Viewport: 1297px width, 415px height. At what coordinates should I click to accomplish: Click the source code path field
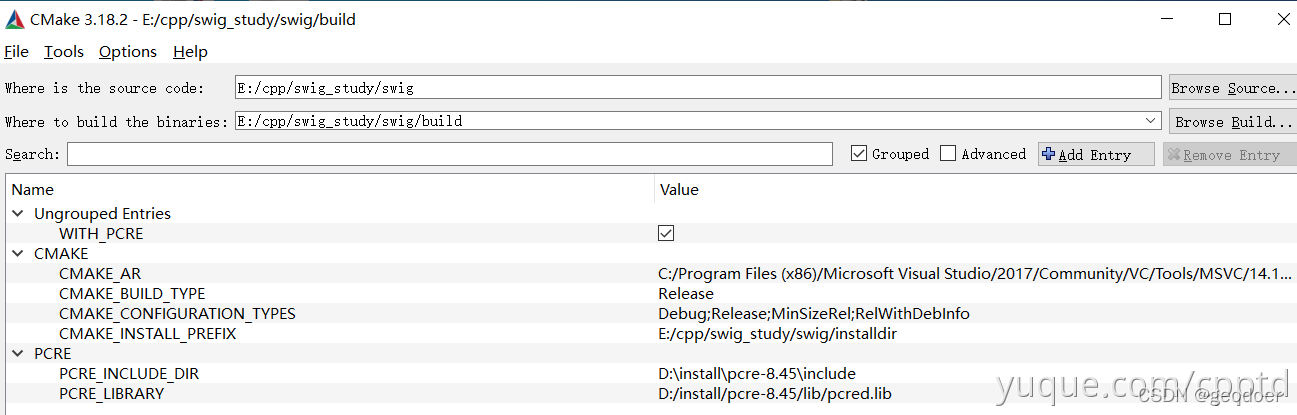698,88
